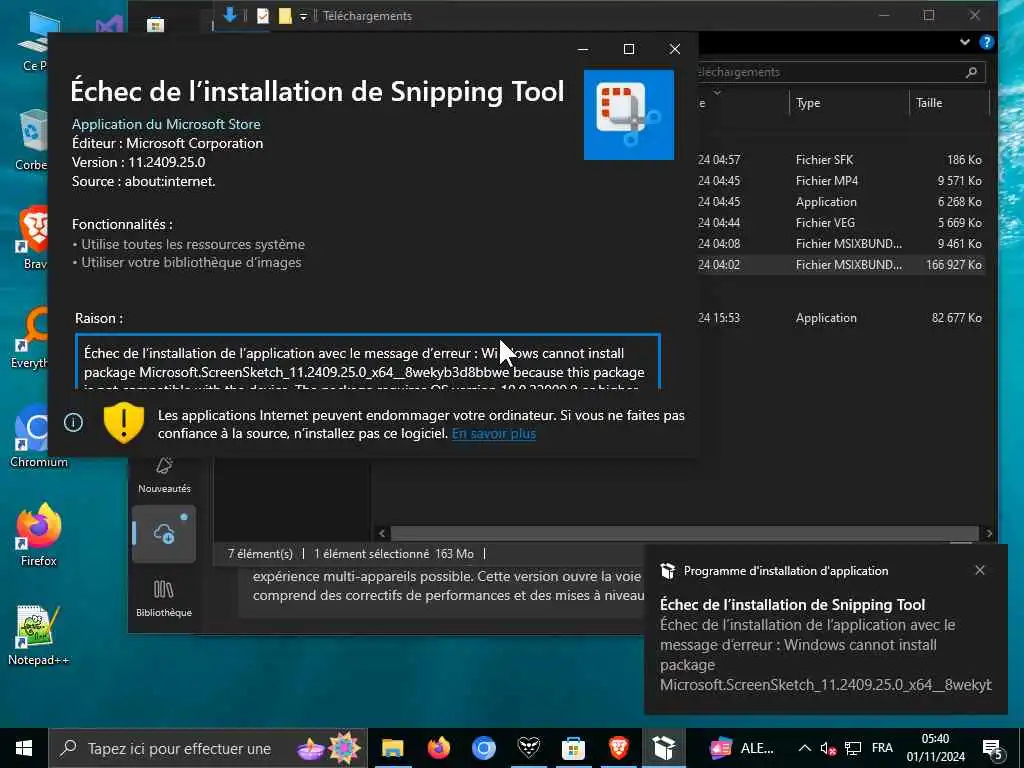Show hidden system tray icons

(805, 748)
